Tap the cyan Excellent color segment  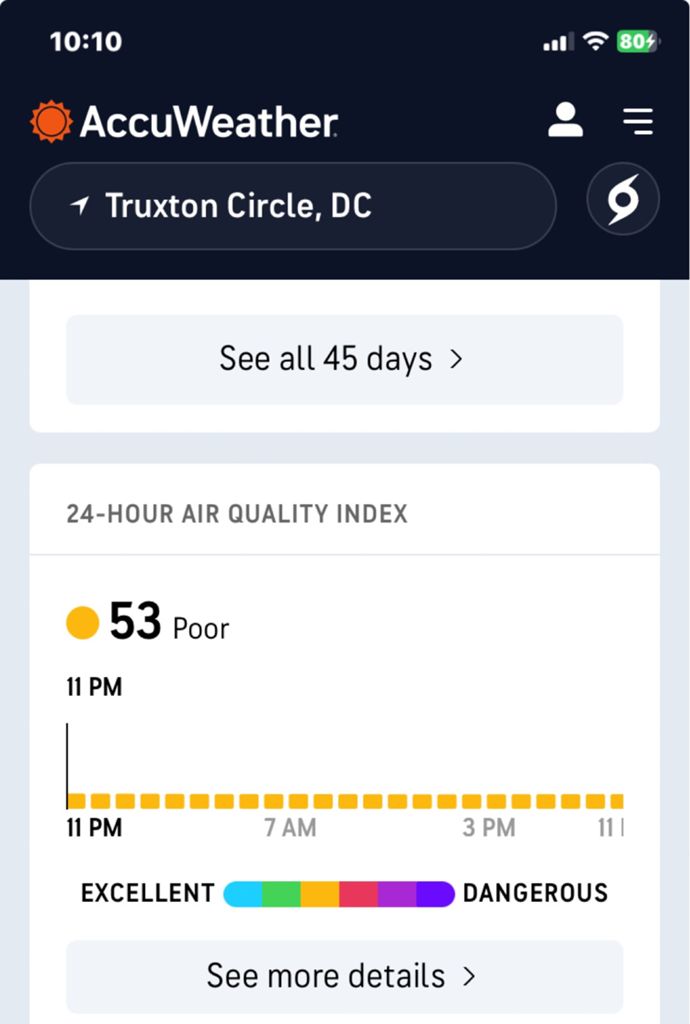tap(243, 893)
